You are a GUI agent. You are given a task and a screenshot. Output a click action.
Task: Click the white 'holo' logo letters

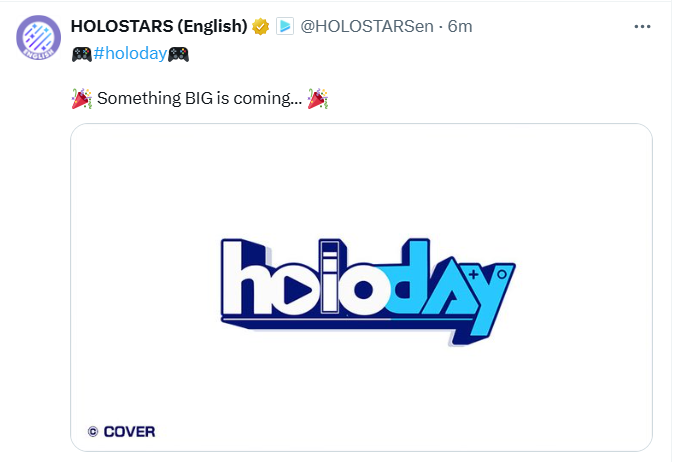(x=305, y=278)
